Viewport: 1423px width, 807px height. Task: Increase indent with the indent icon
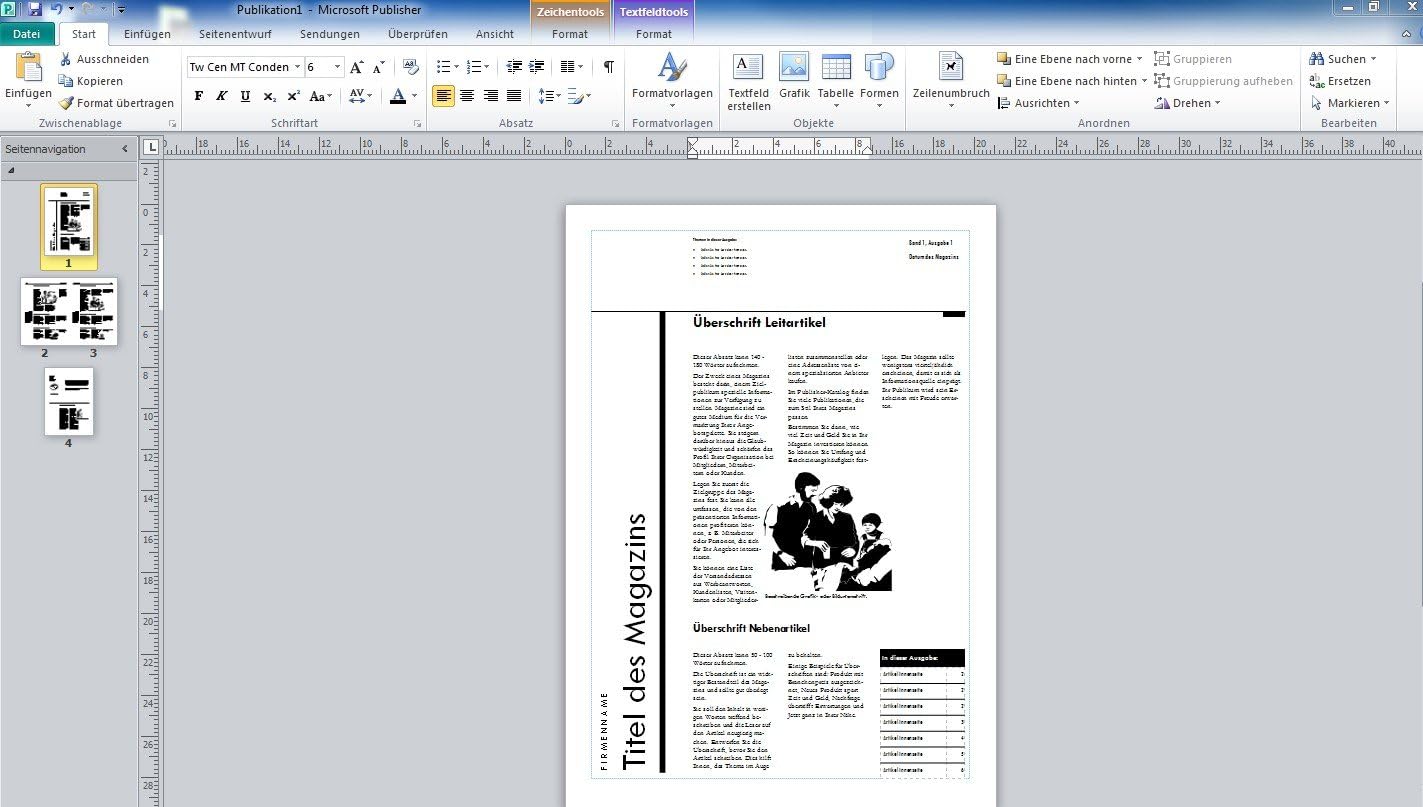point(537,67)
